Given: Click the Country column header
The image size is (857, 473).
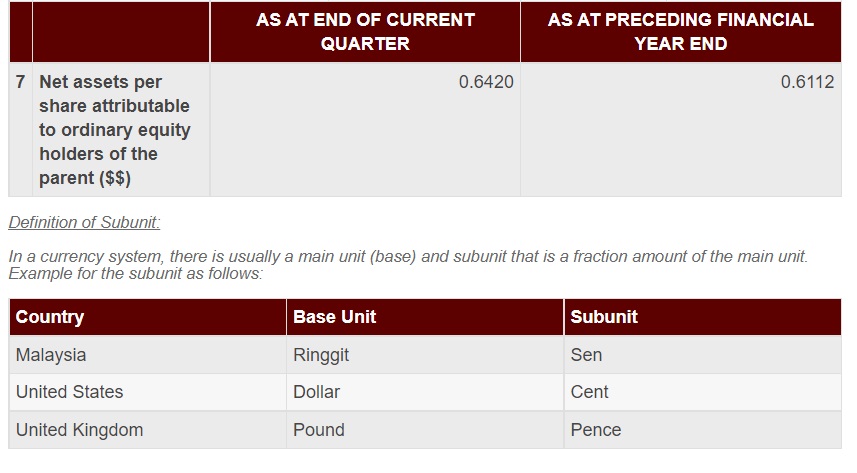Looking at the screenshot, I should click(x=148, y=317).
